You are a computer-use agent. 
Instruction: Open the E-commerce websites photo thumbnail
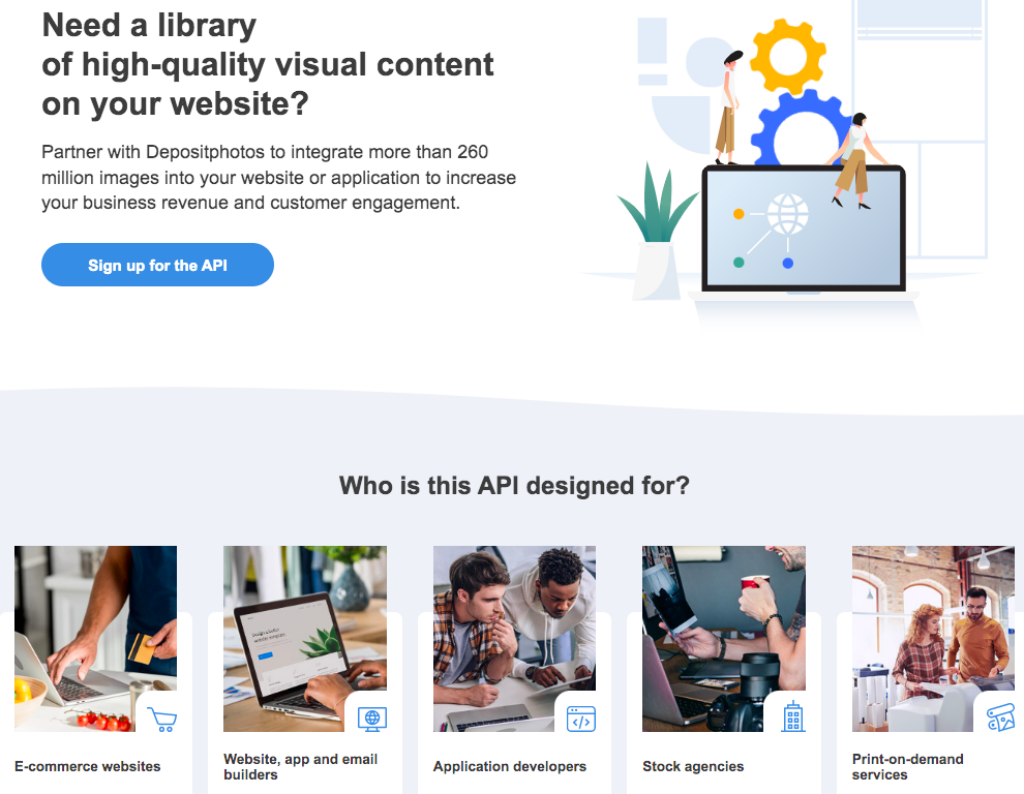pos(95,639)
